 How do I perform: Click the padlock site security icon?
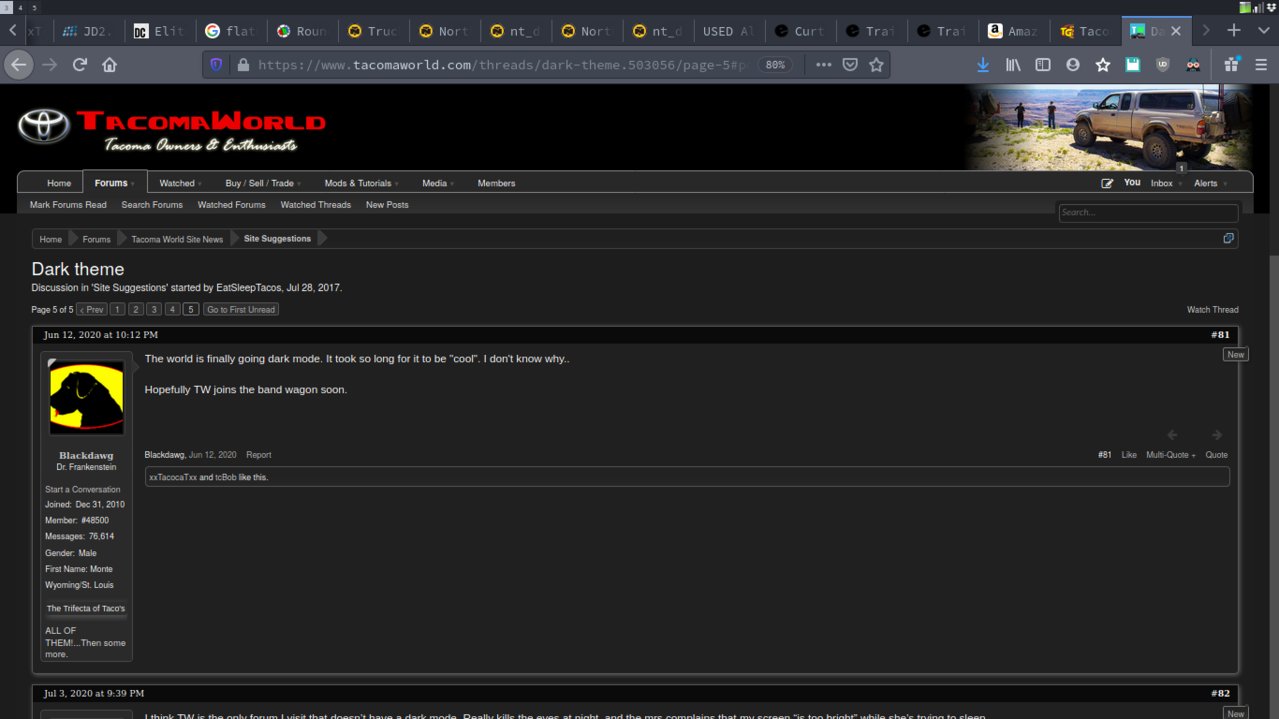(x=242, y=65)
